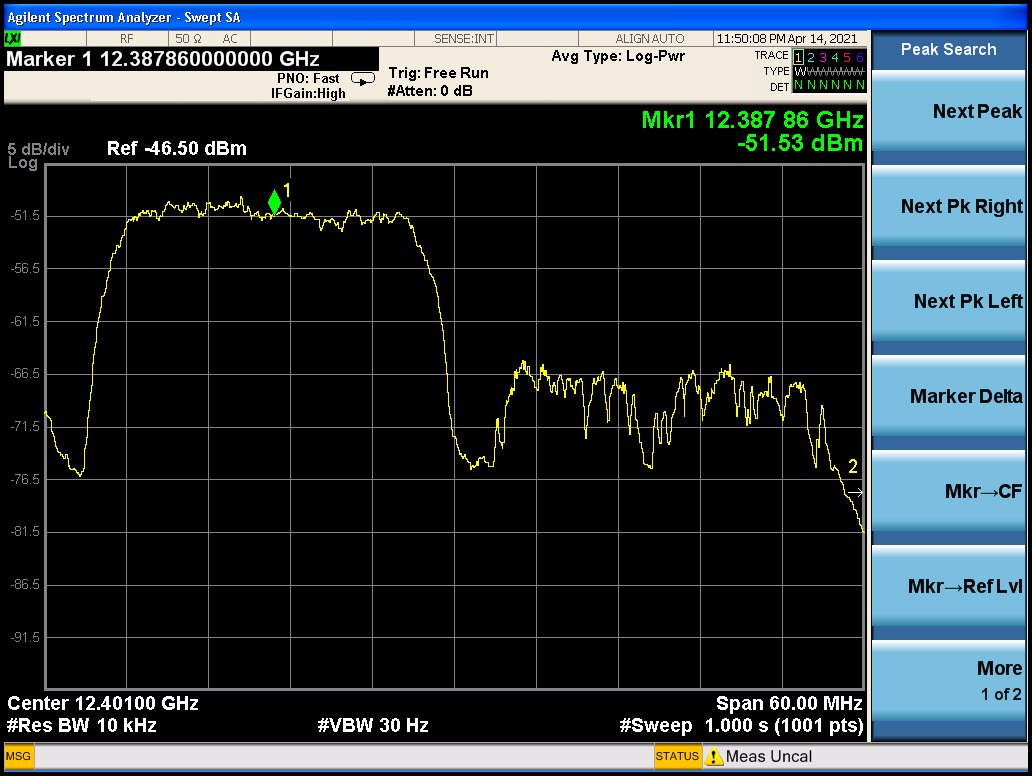The width and height of the screenshot is (1032, 776).
Task: Click the #Sweep 1.000 s readout
Action: [741, 725]
